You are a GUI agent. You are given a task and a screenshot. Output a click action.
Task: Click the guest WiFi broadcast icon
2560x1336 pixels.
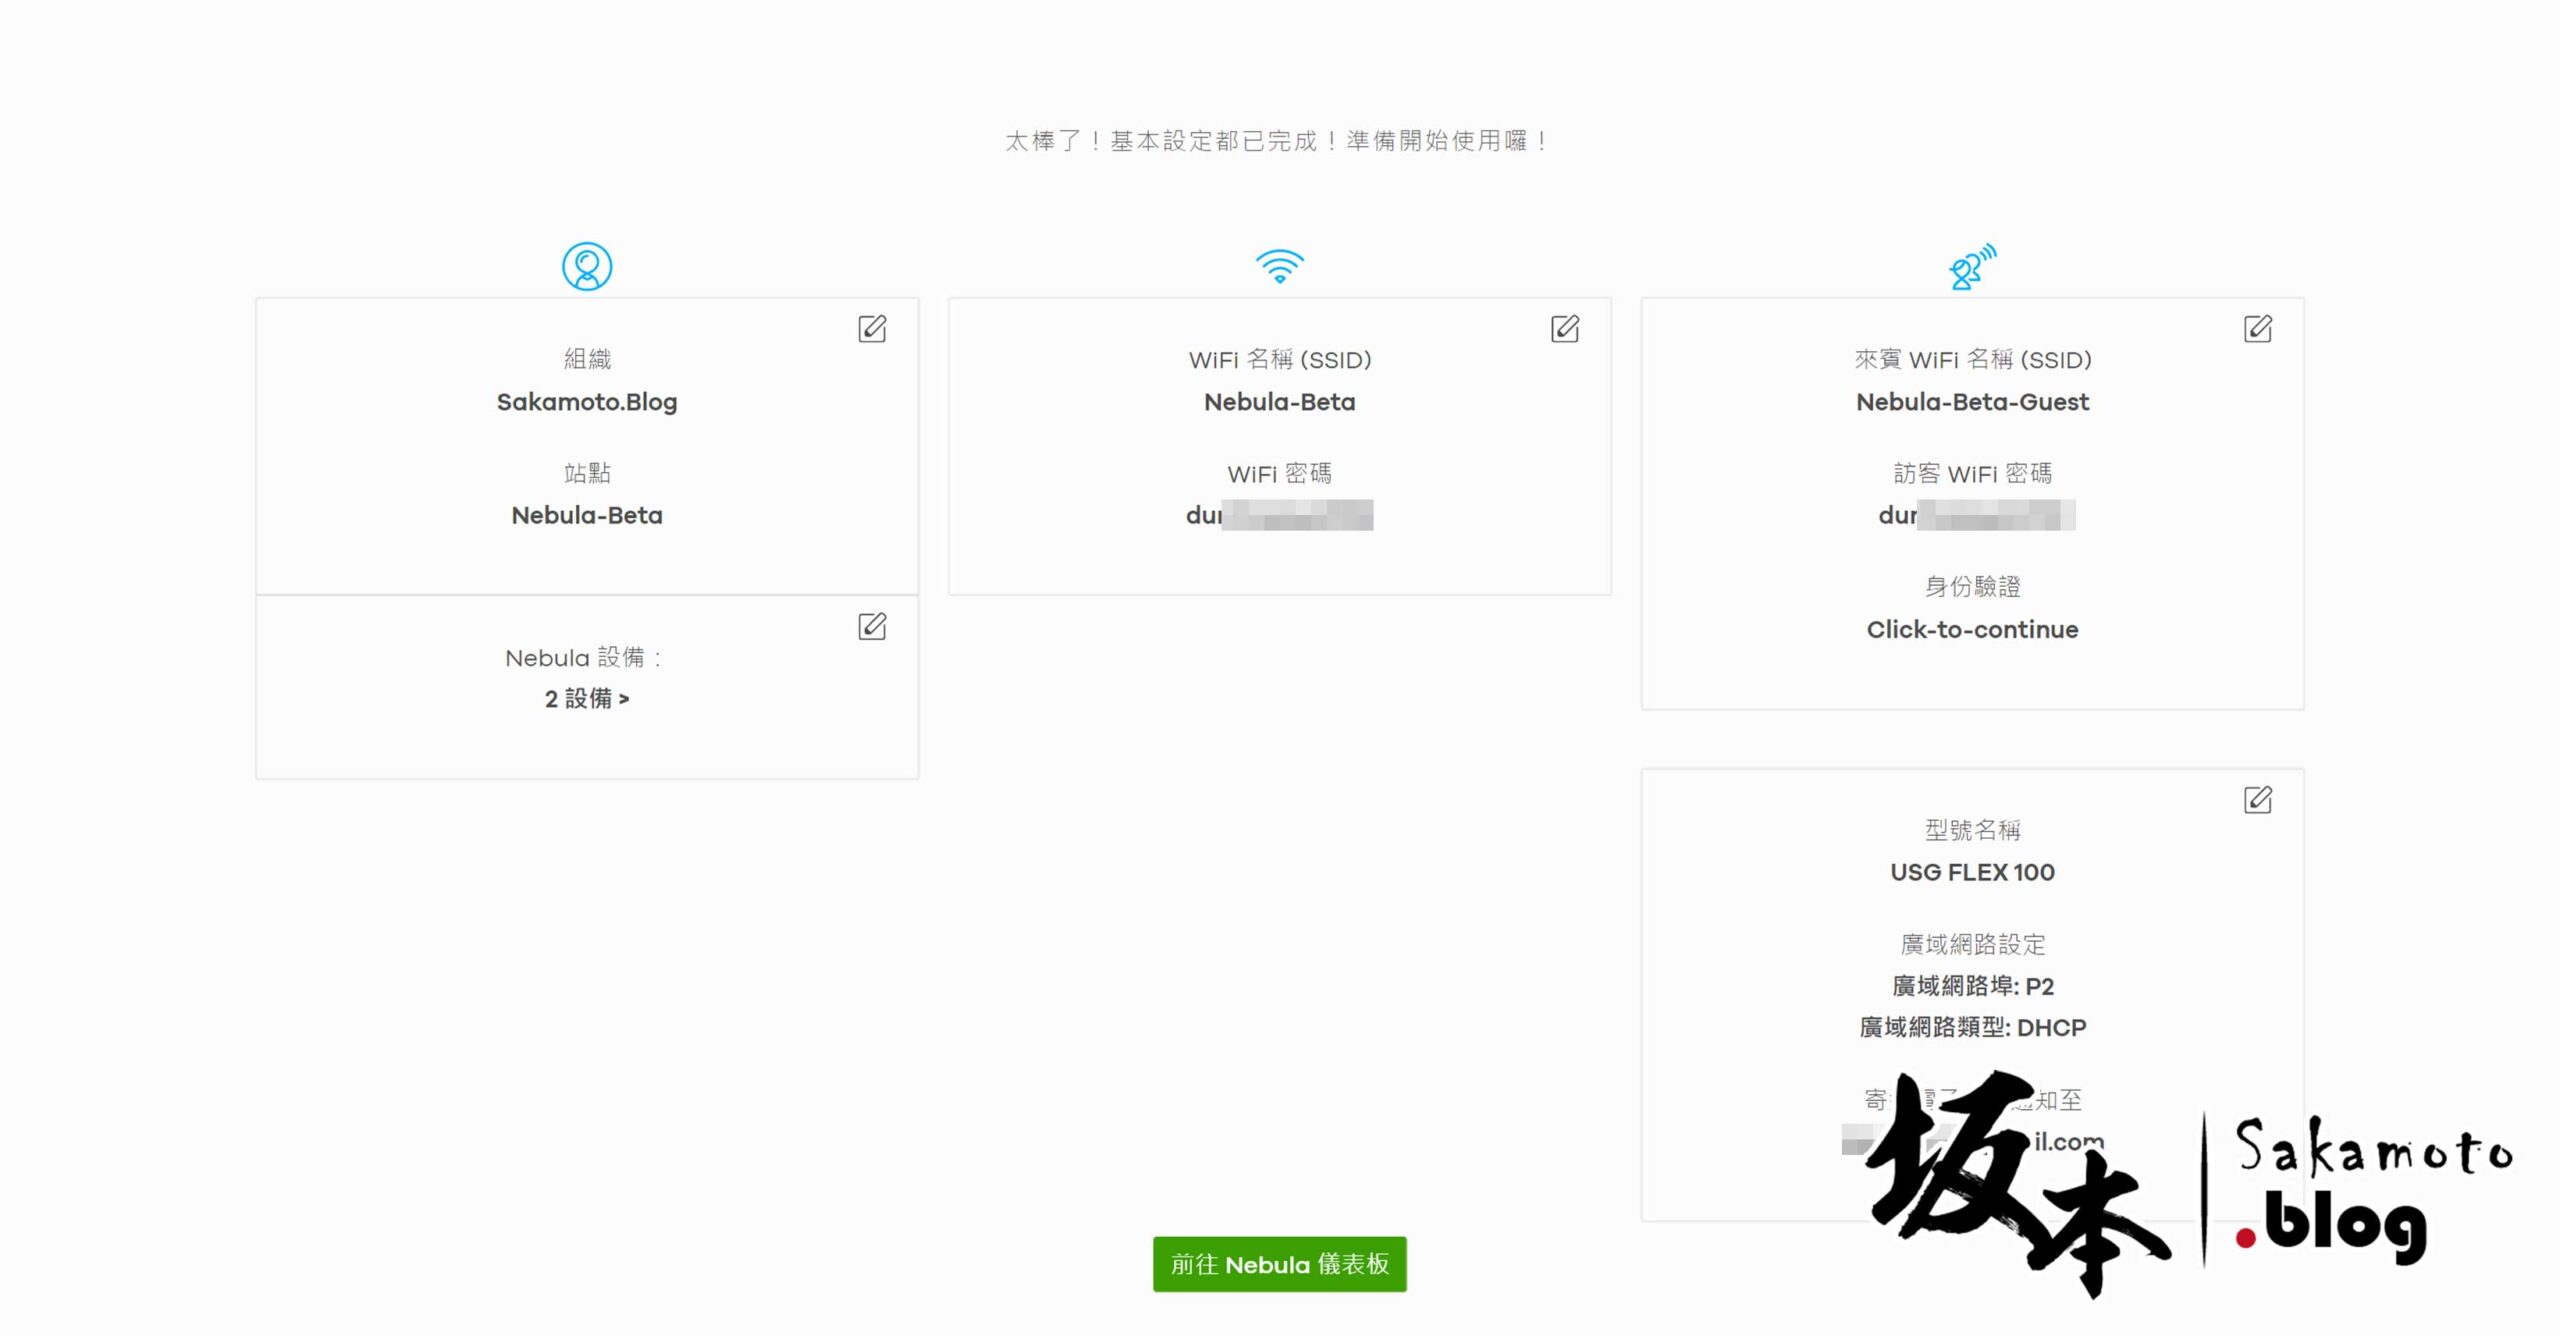(1972, 266)
